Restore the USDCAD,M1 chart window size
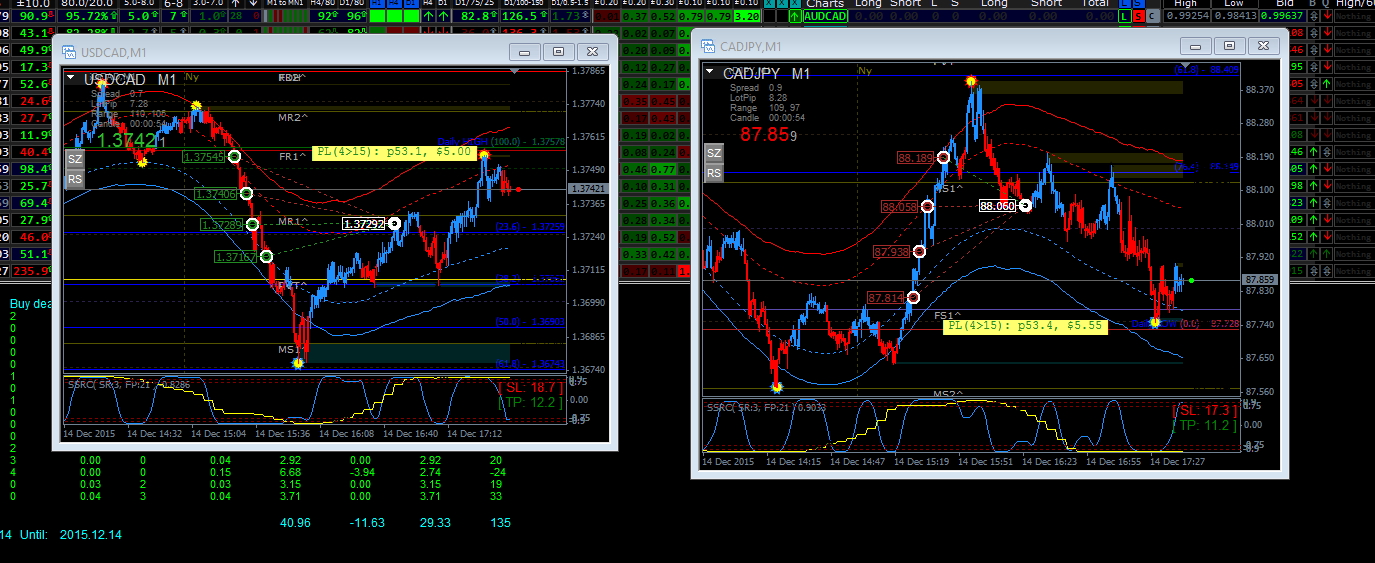This screenshot has width=1375, height=563. [558, 52]
